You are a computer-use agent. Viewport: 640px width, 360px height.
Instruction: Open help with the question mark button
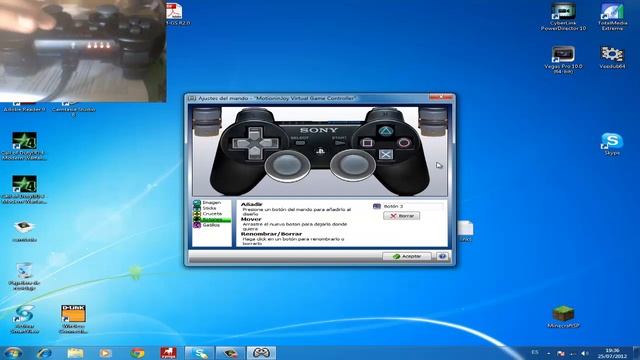[442, 256]
